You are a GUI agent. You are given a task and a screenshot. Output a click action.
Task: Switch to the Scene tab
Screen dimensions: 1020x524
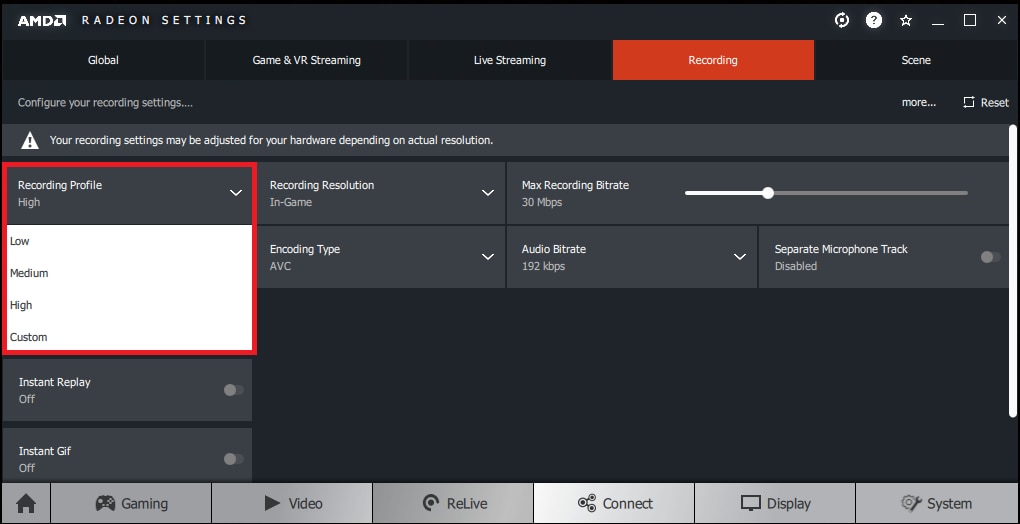[x=916, y=60]
